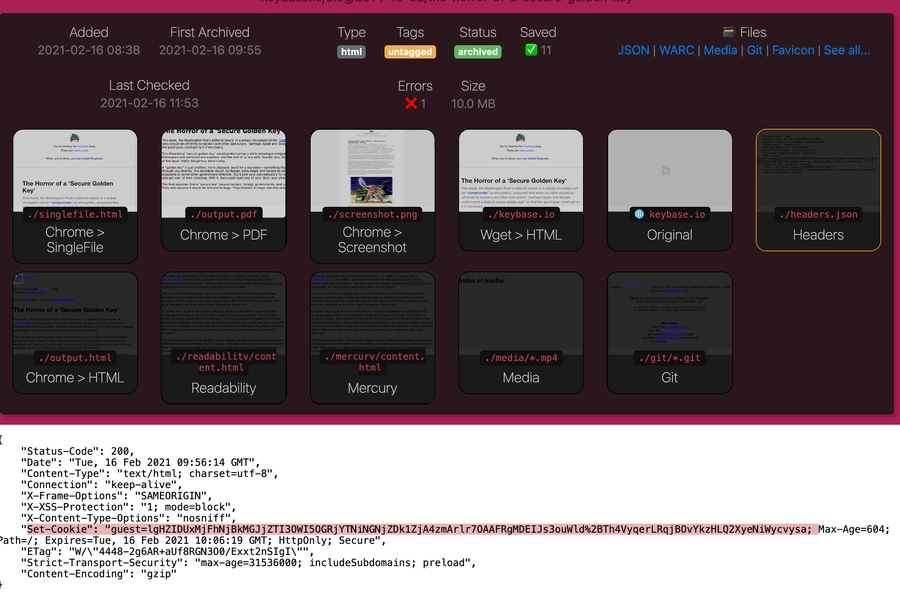This screenshot has height=603, width=900.
Task: Open the WARC link
Action: tap(676, 50)
